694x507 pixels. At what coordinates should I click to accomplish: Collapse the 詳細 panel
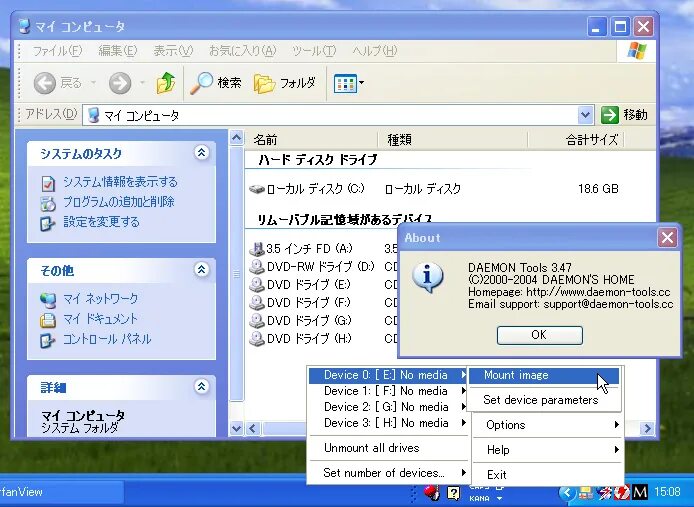tap(201, 387)
